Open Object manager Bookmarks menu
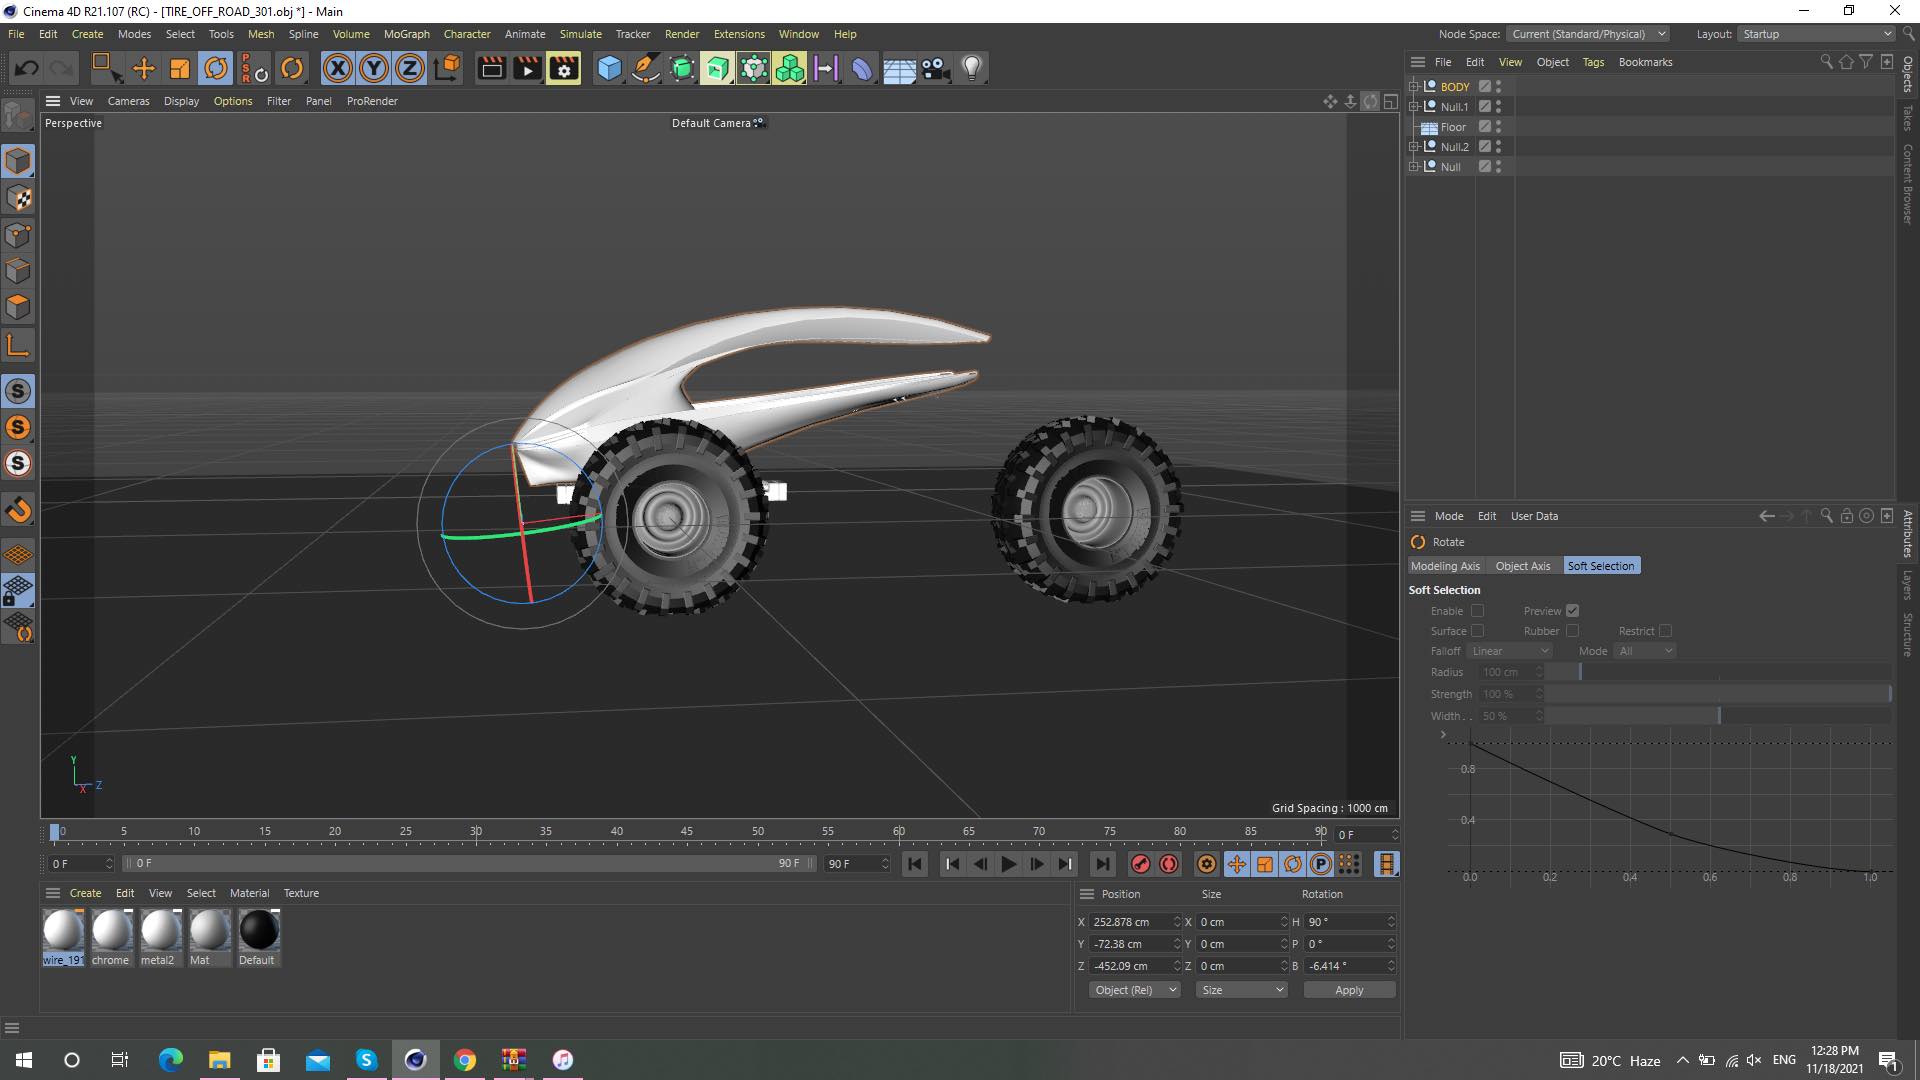The image size is (1920, 1080). 1645,62
